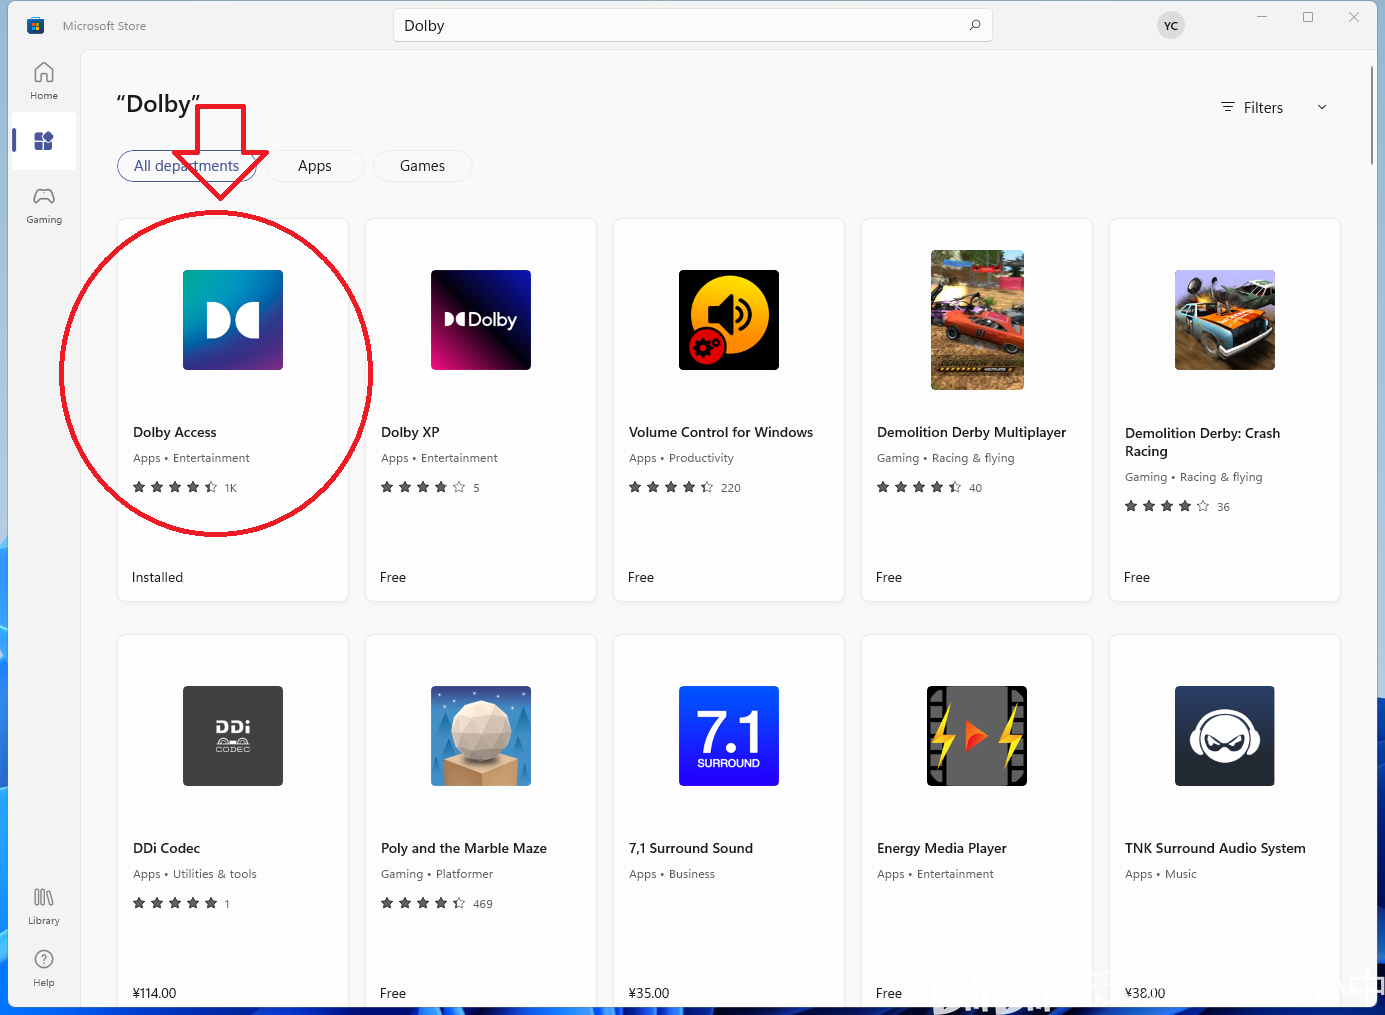
Task: Open the YC user account avatar
Action: point(1171,26)
